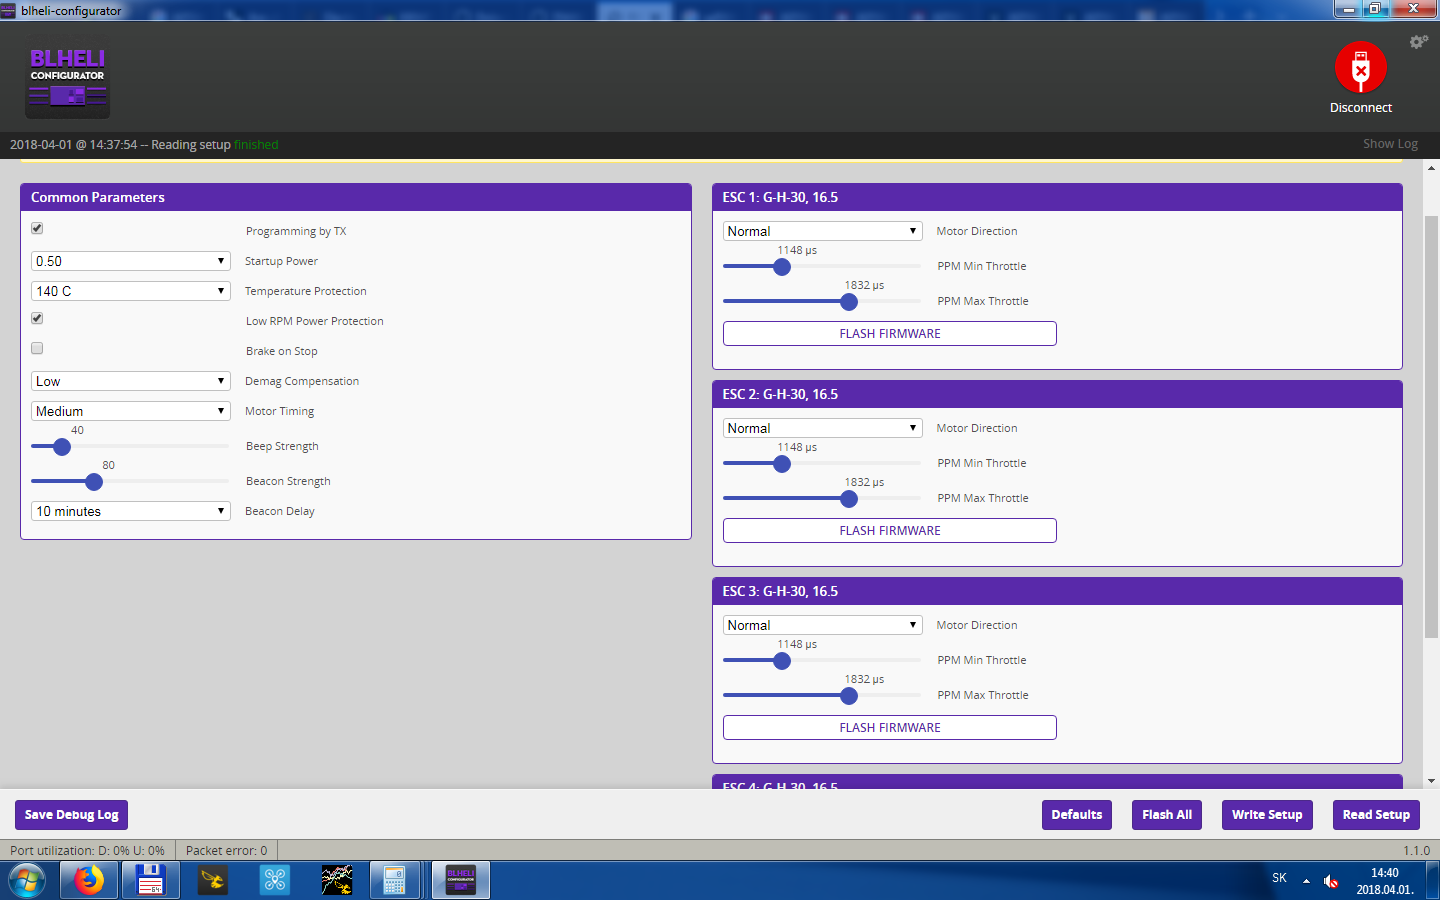Open Windows Start menu orb
The width and height of the screenshot is (1440, 900).
point(27,881)
